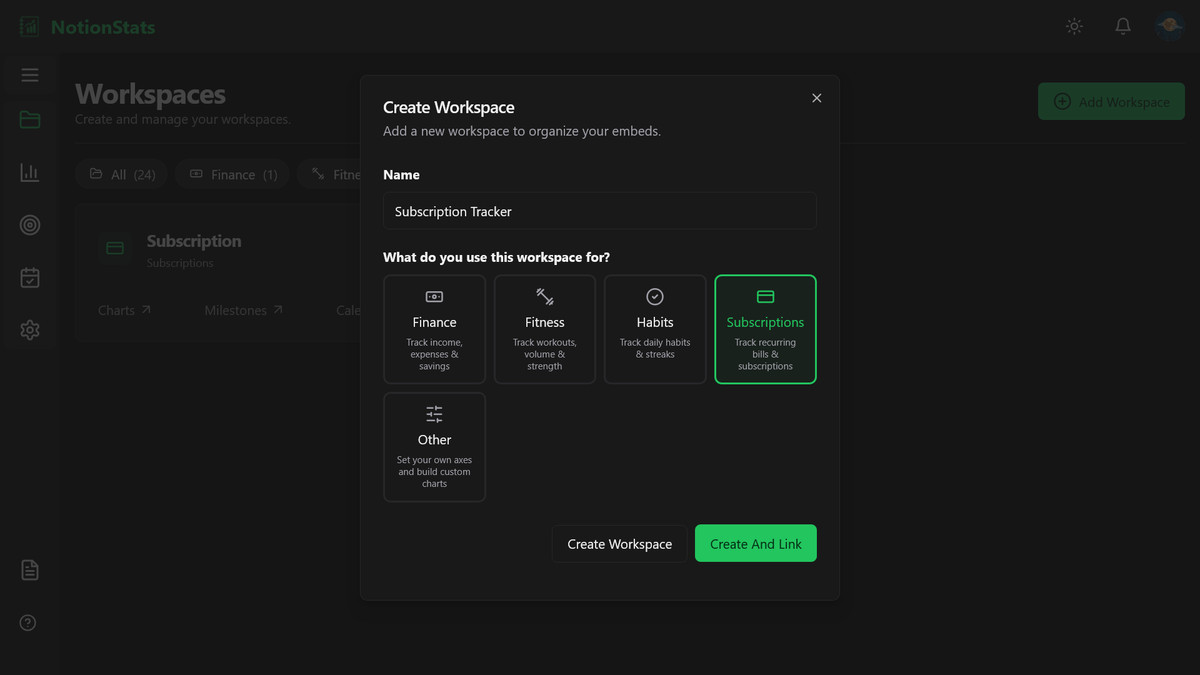
Task: Open the Milestones link on Subscription card
Action: (x=244, y=310)
